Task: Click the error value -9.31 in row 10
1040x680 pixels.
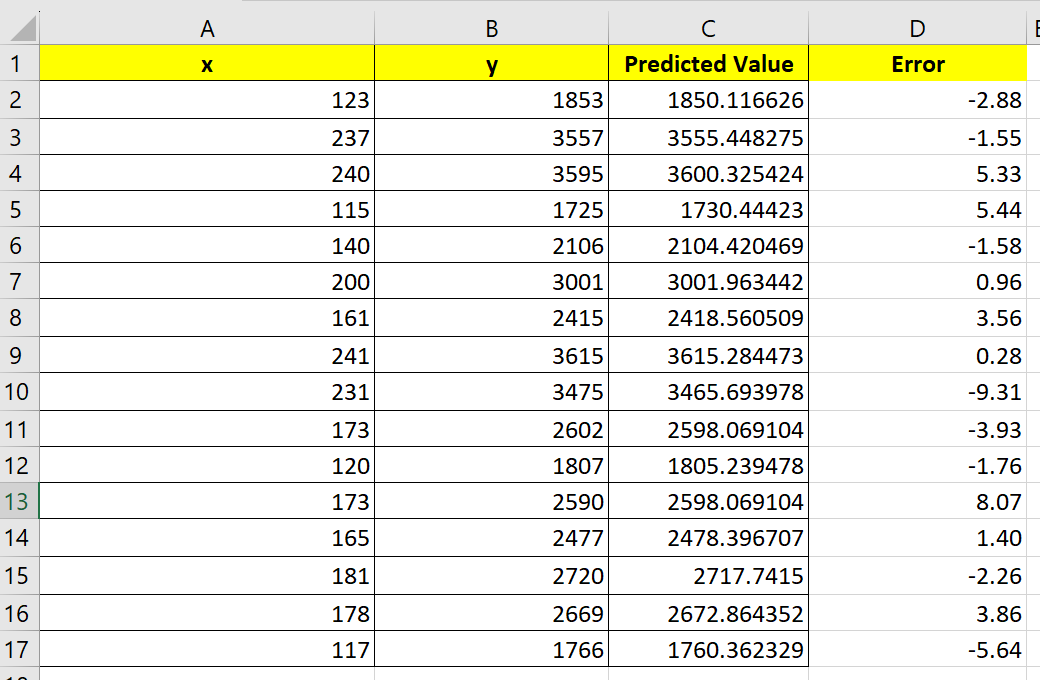Action: (x=917, y=392)
